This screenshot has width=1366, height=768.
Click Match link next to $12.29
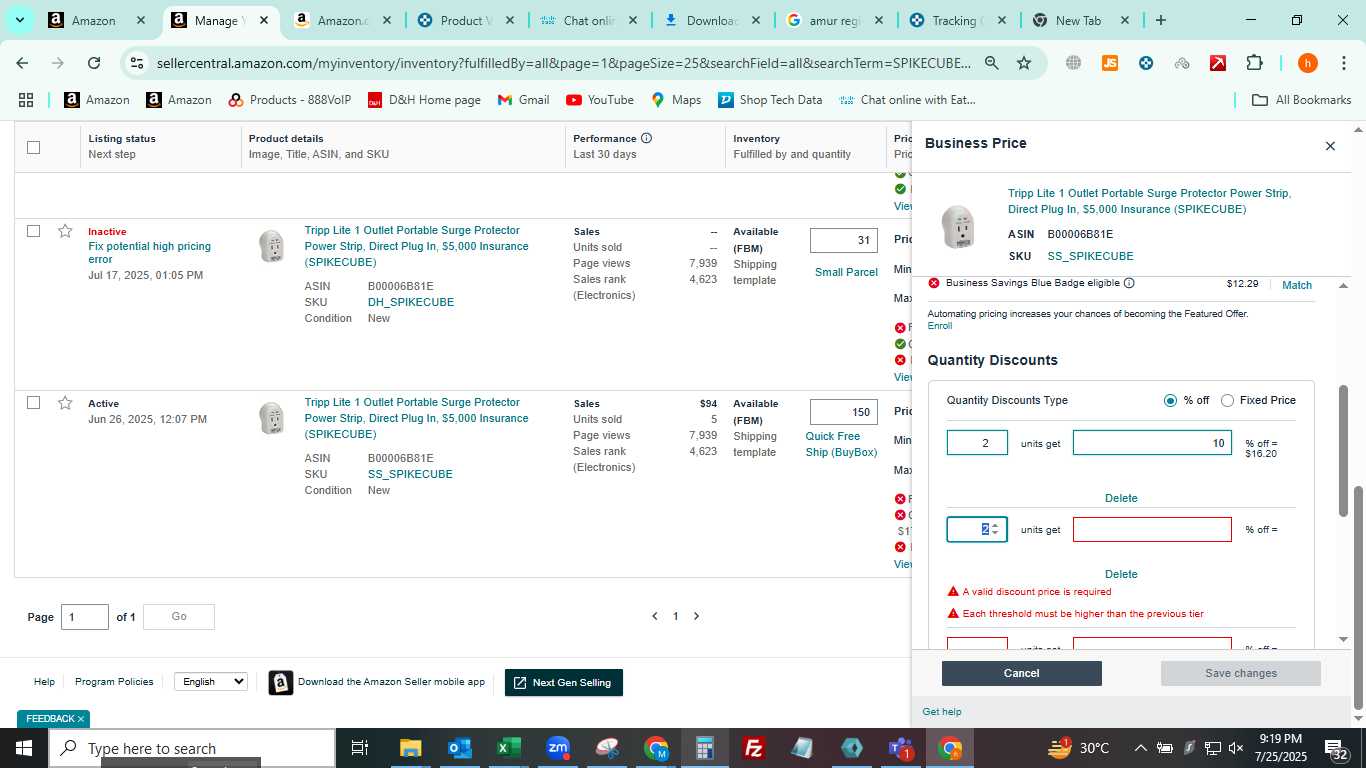(1297, 285)
